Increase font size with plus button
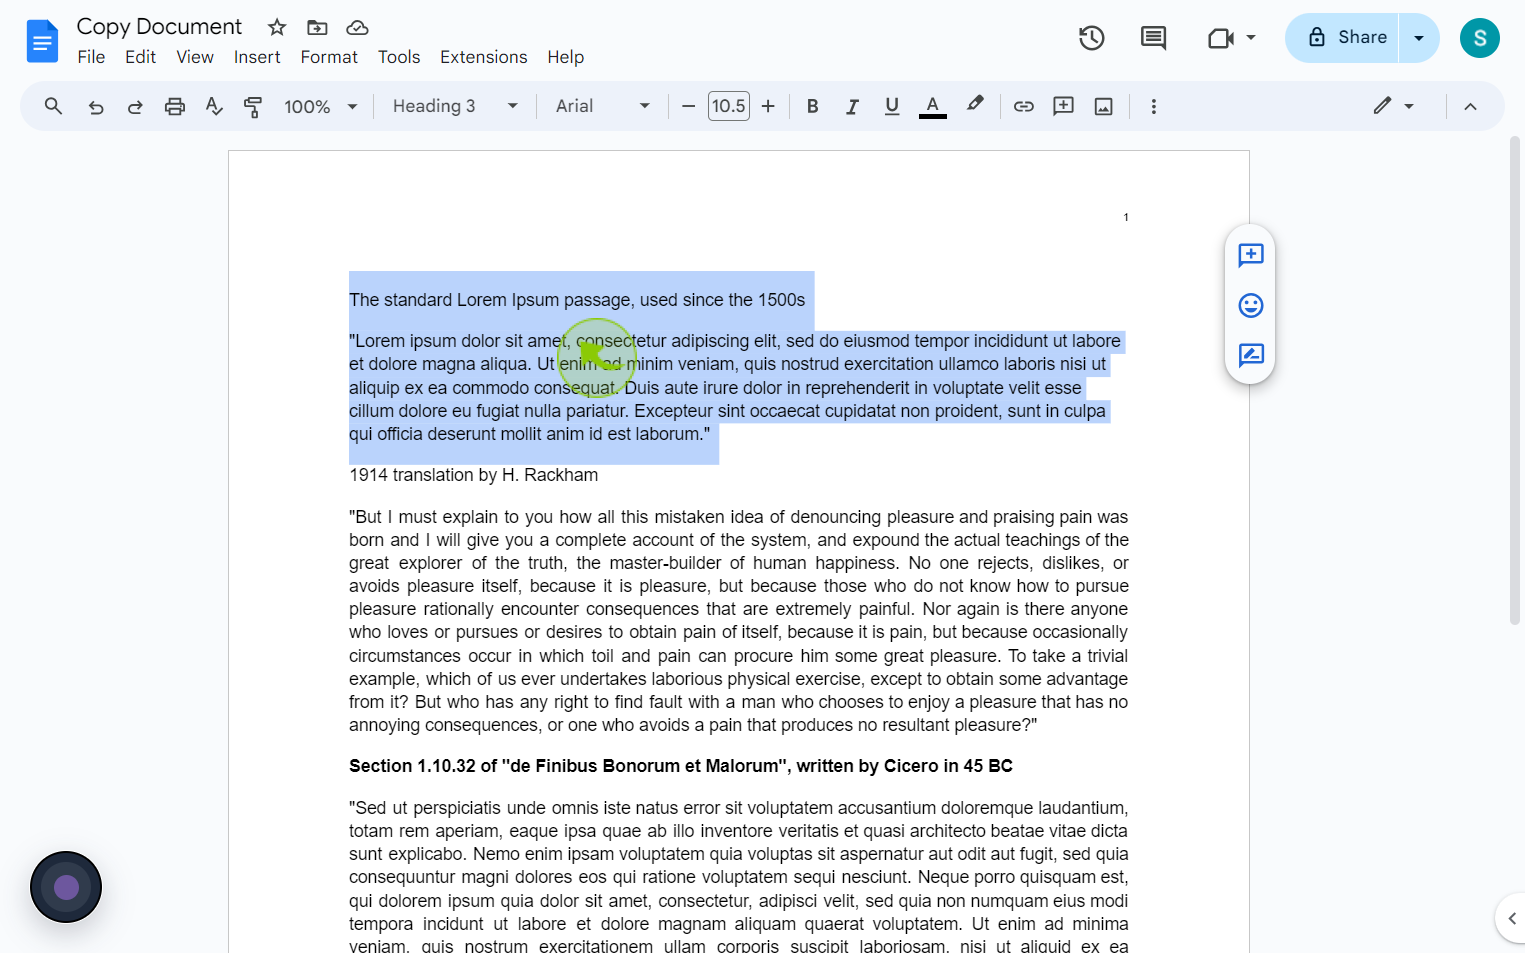Image resolution: width=1525 pixels, height=953 pixels. tap(768, 106)
